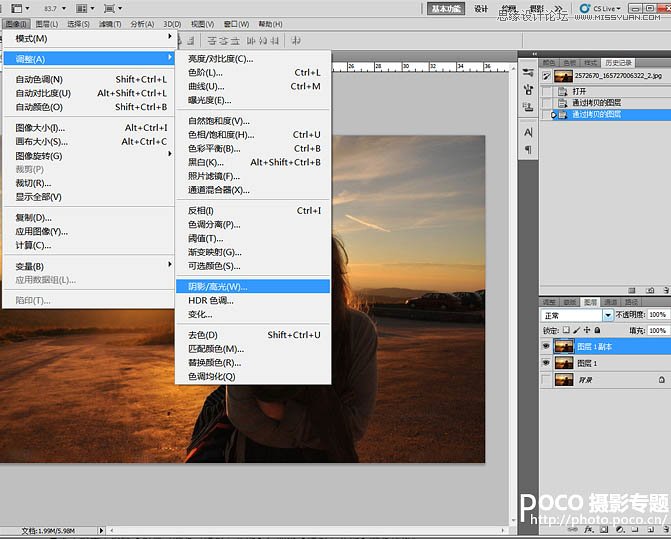Select the 打开 history state
671x539 pixels.
580,90
